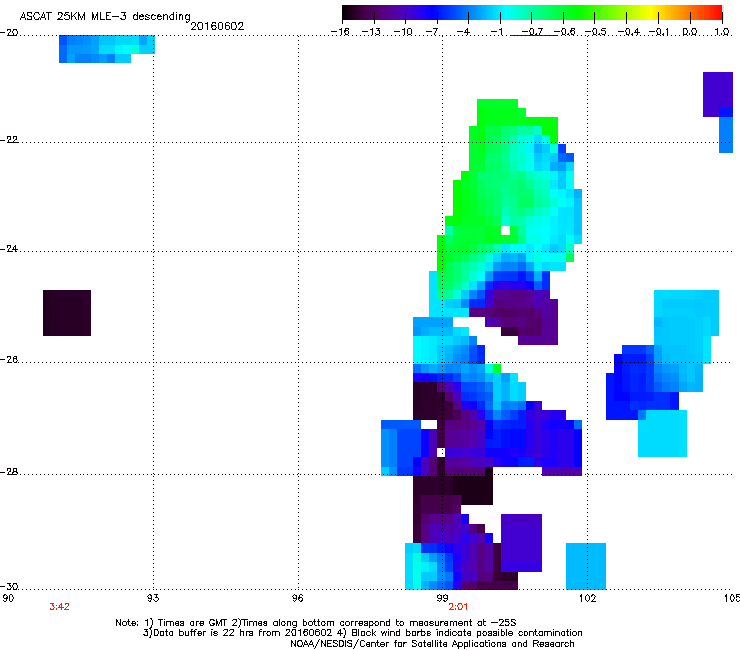
Task: Click the -7 color scale label
Action: [434, 32]
